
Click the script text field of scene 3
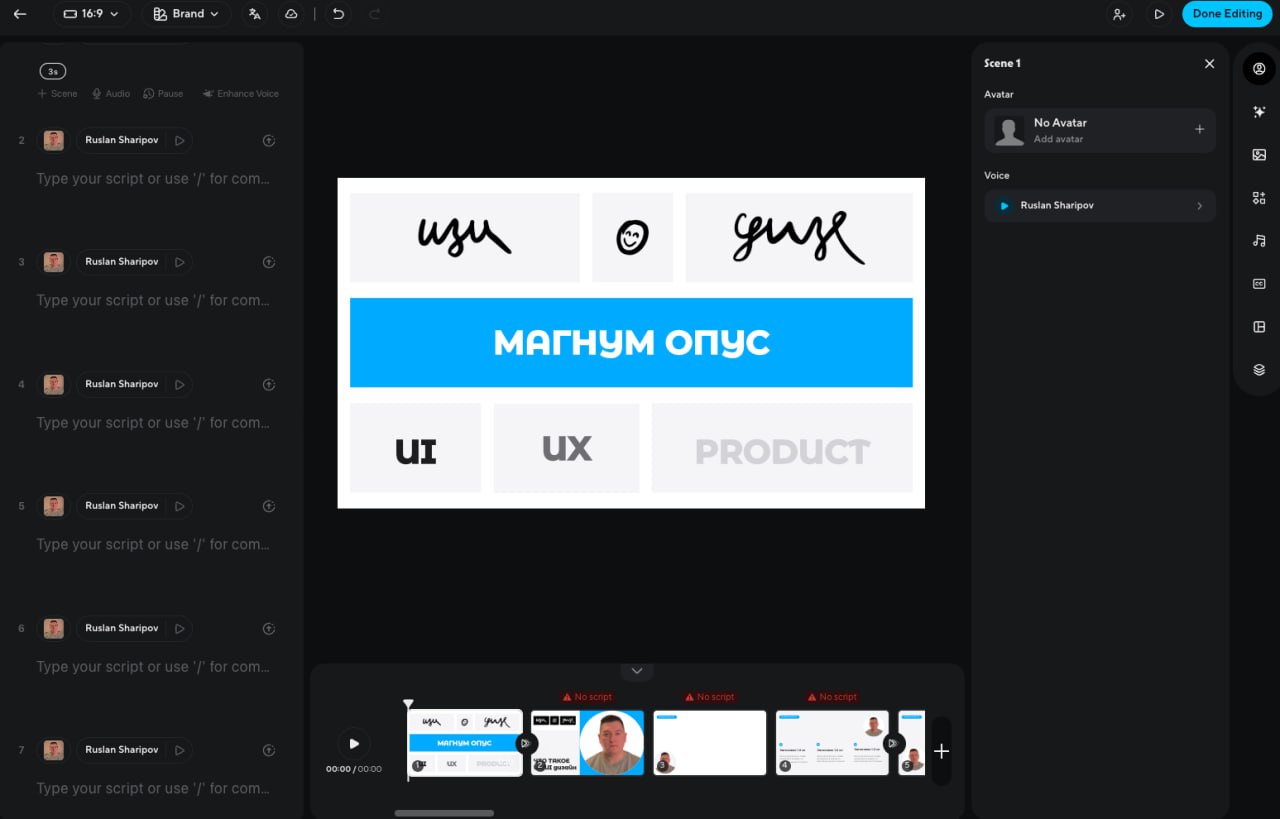[x=154, y=301]
